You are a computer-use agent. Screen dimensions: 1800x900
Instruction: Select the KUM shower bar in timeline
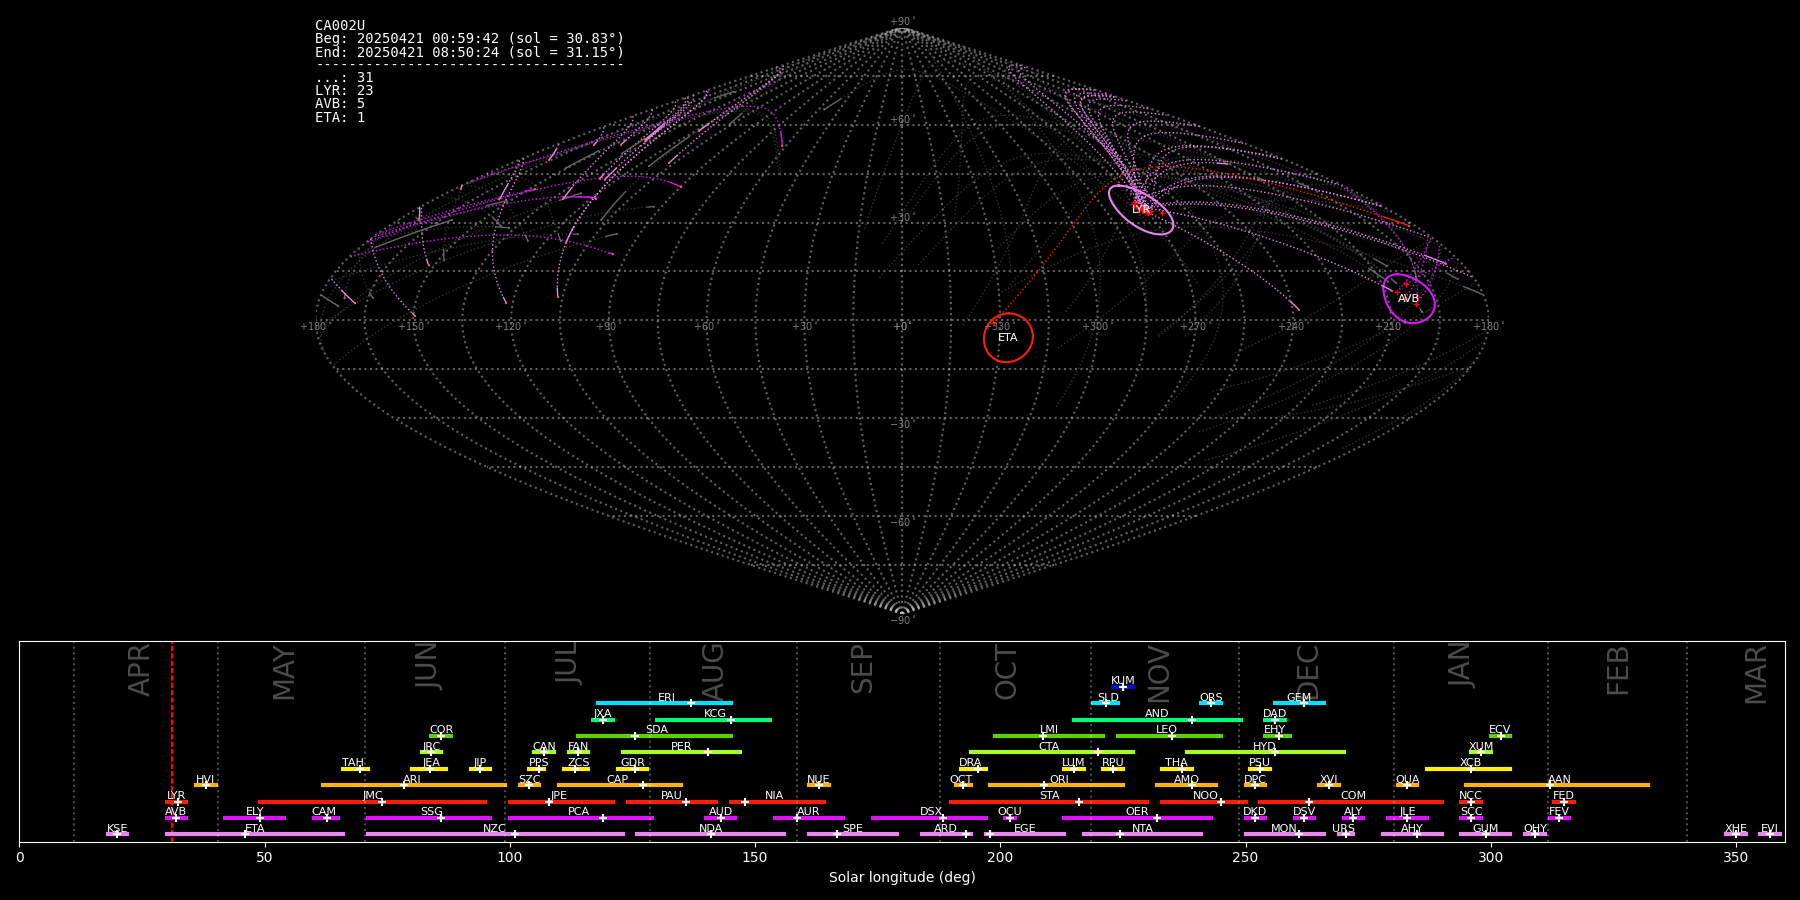pos(1123,687)
